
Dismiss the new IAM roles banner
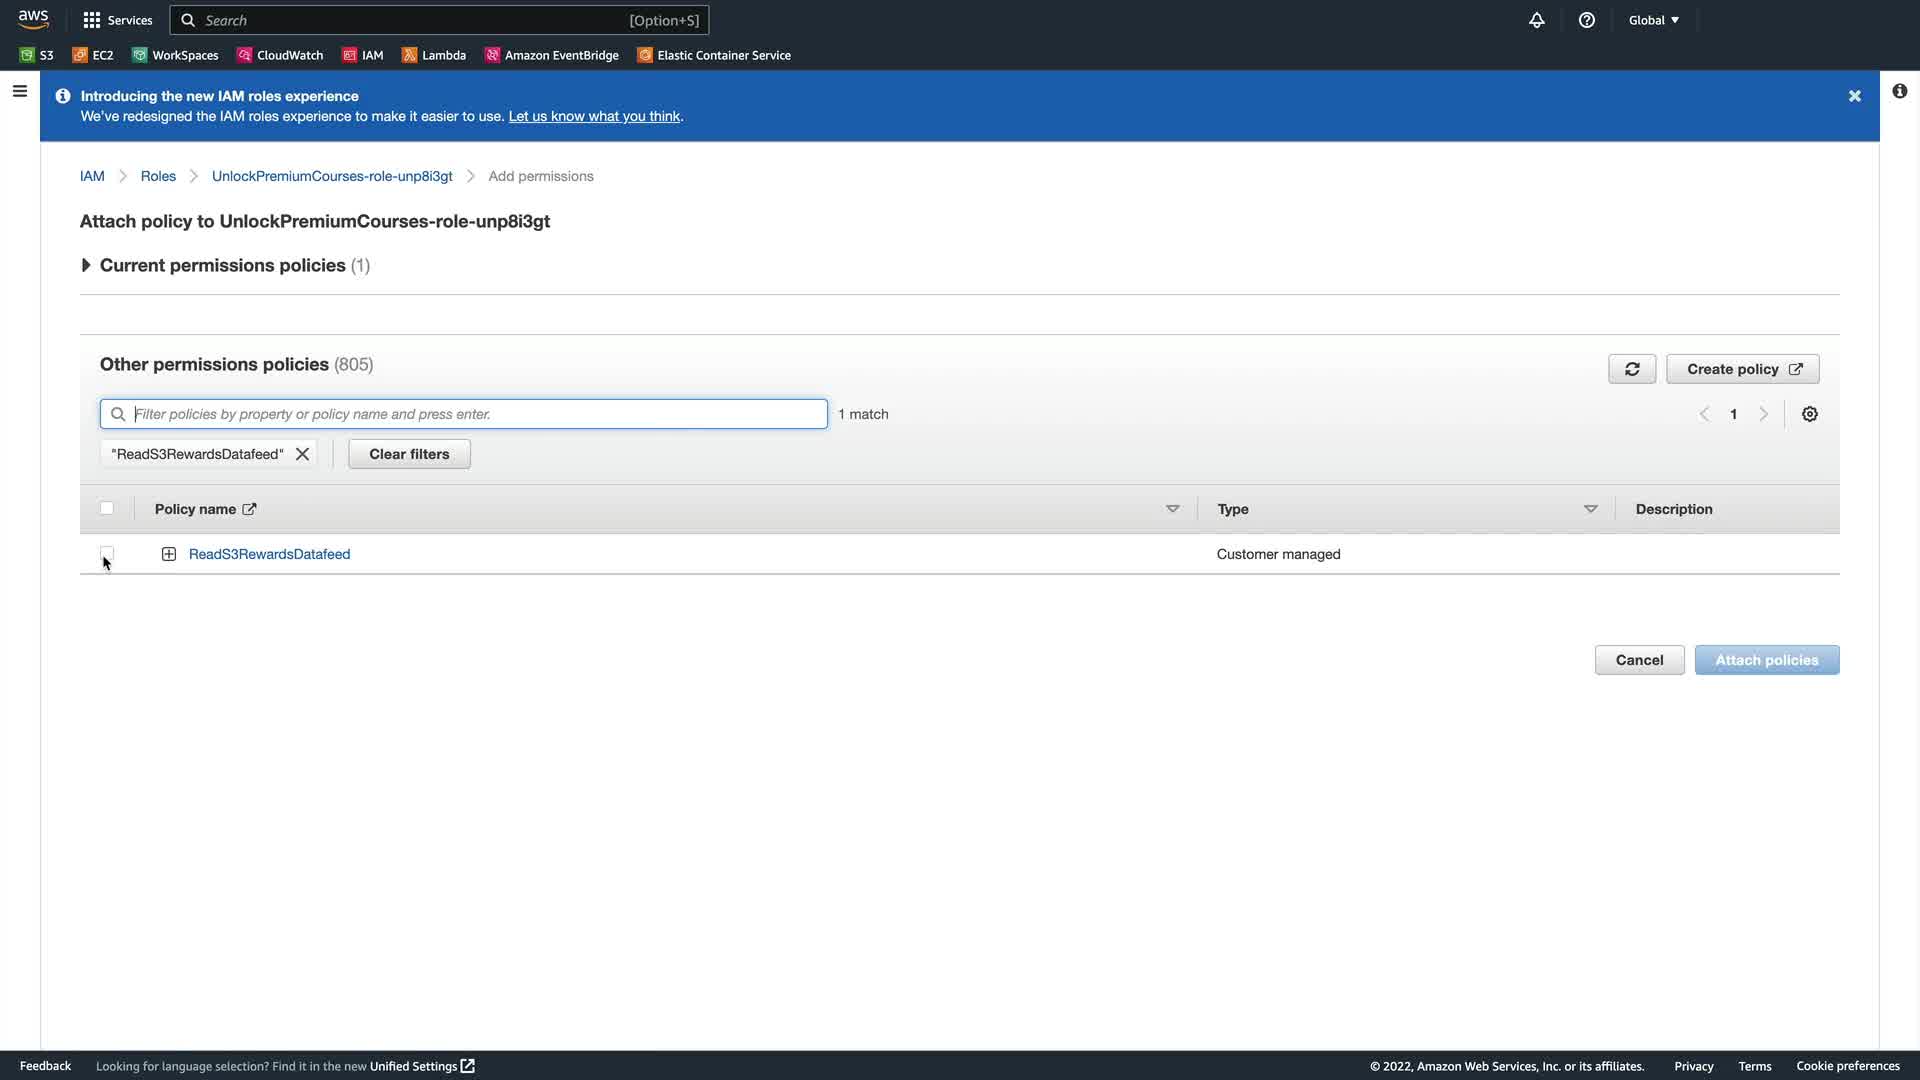1854,96
